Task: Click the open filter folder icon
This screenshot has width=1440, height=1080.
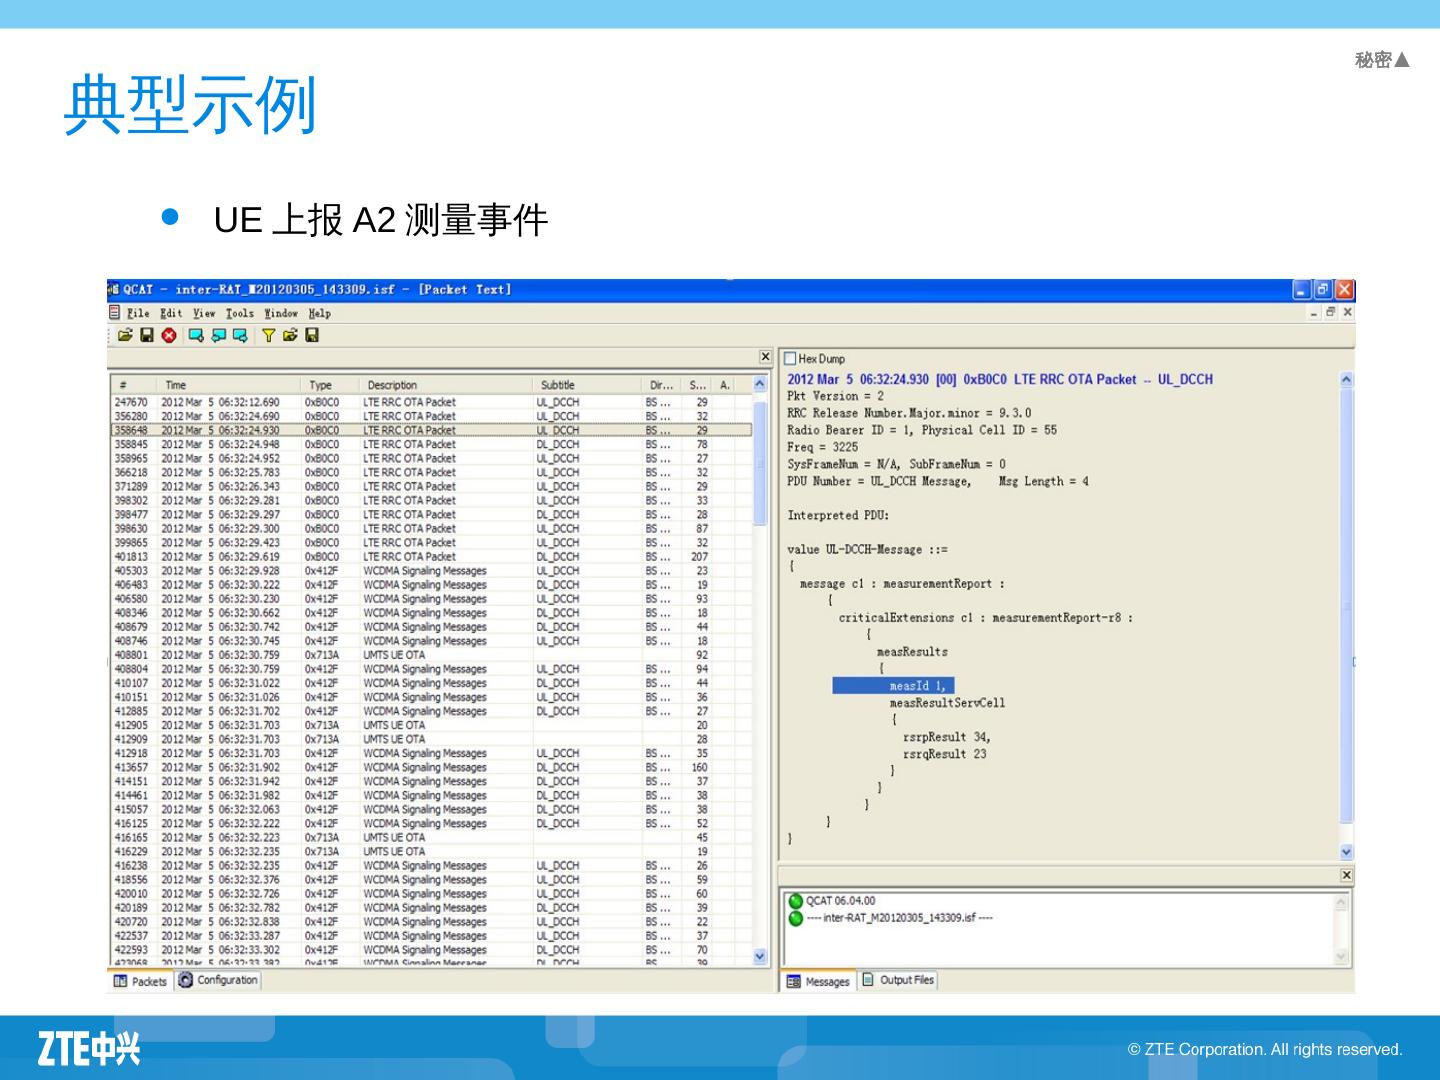Action: 290,336
